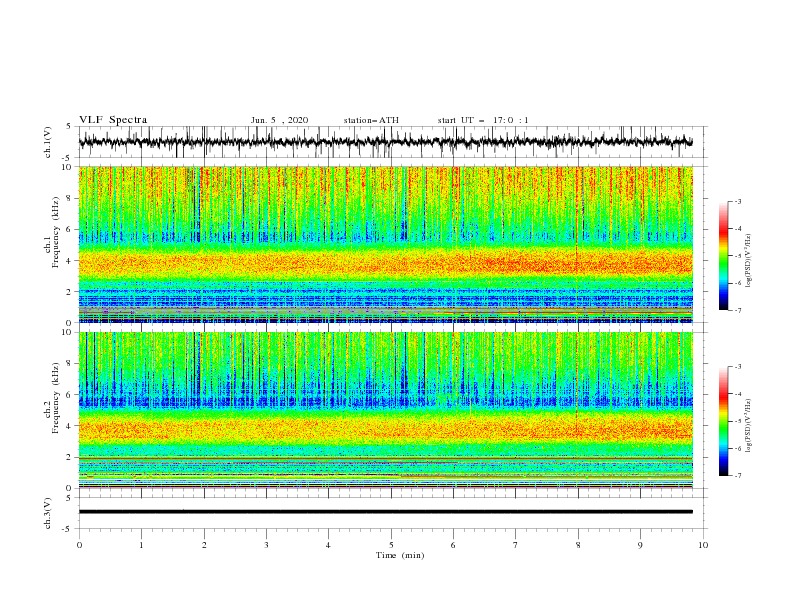Click the 'Time (min)' axis title
The image size is (792, 612).
pyautogui.click(x=400, y=555)
